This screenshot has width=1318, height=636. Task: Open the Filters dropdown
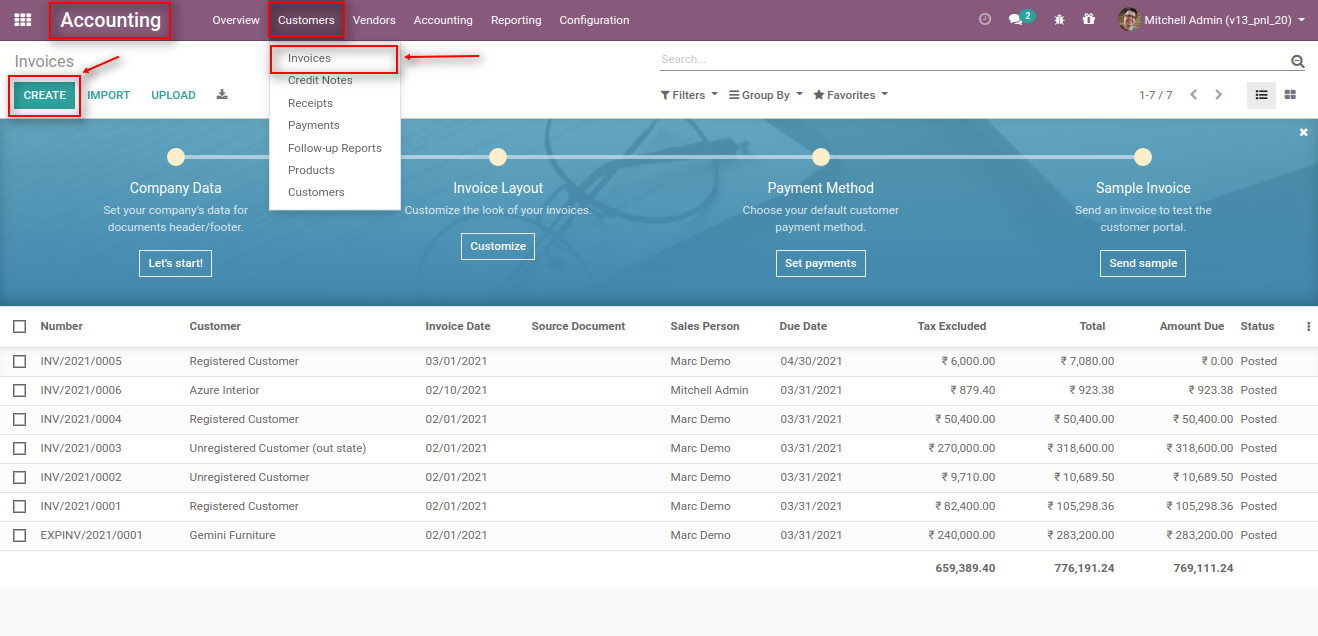[688, 94]
